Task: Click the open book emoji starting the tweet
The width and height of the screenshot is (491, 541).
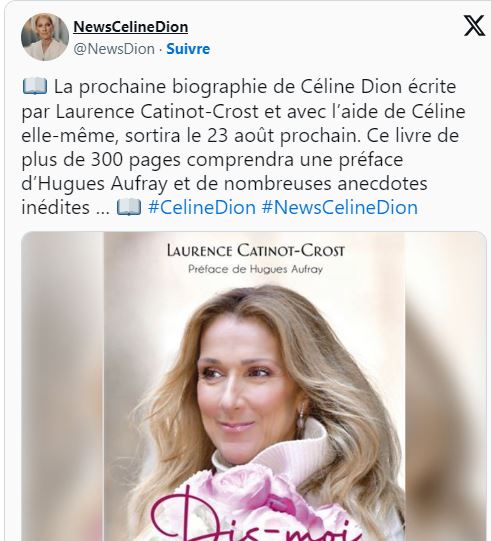Action: pyautogui.click(x=35, y=86)
